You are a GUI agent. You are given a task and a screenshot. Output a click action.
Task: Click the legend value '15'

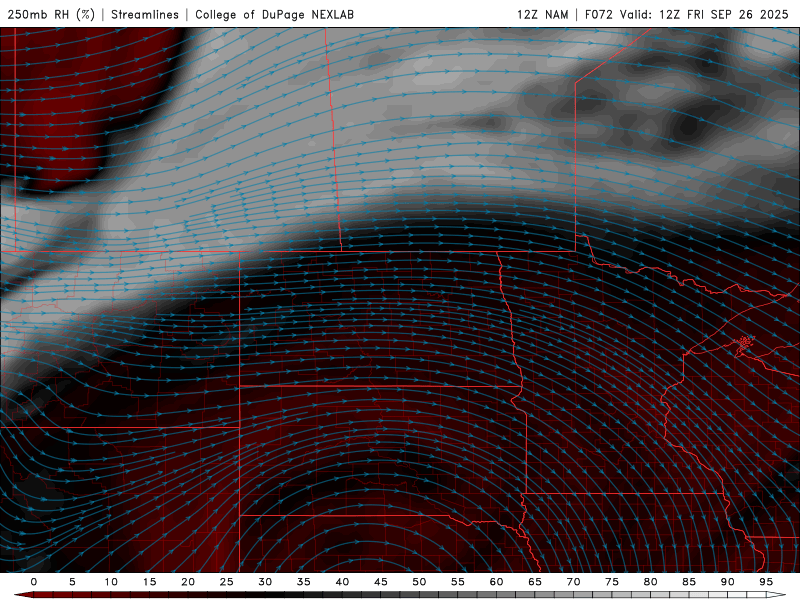[x=149, y=582]
